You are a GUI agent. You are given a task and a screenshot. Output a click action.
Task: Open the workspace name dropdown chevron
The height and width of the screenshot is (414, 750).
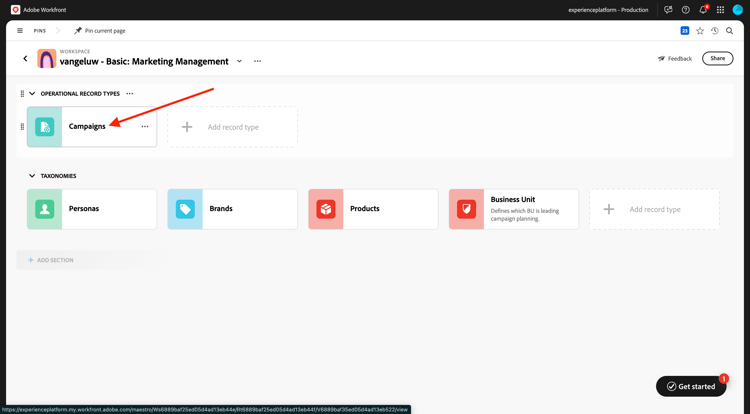(x=239, y=61)
